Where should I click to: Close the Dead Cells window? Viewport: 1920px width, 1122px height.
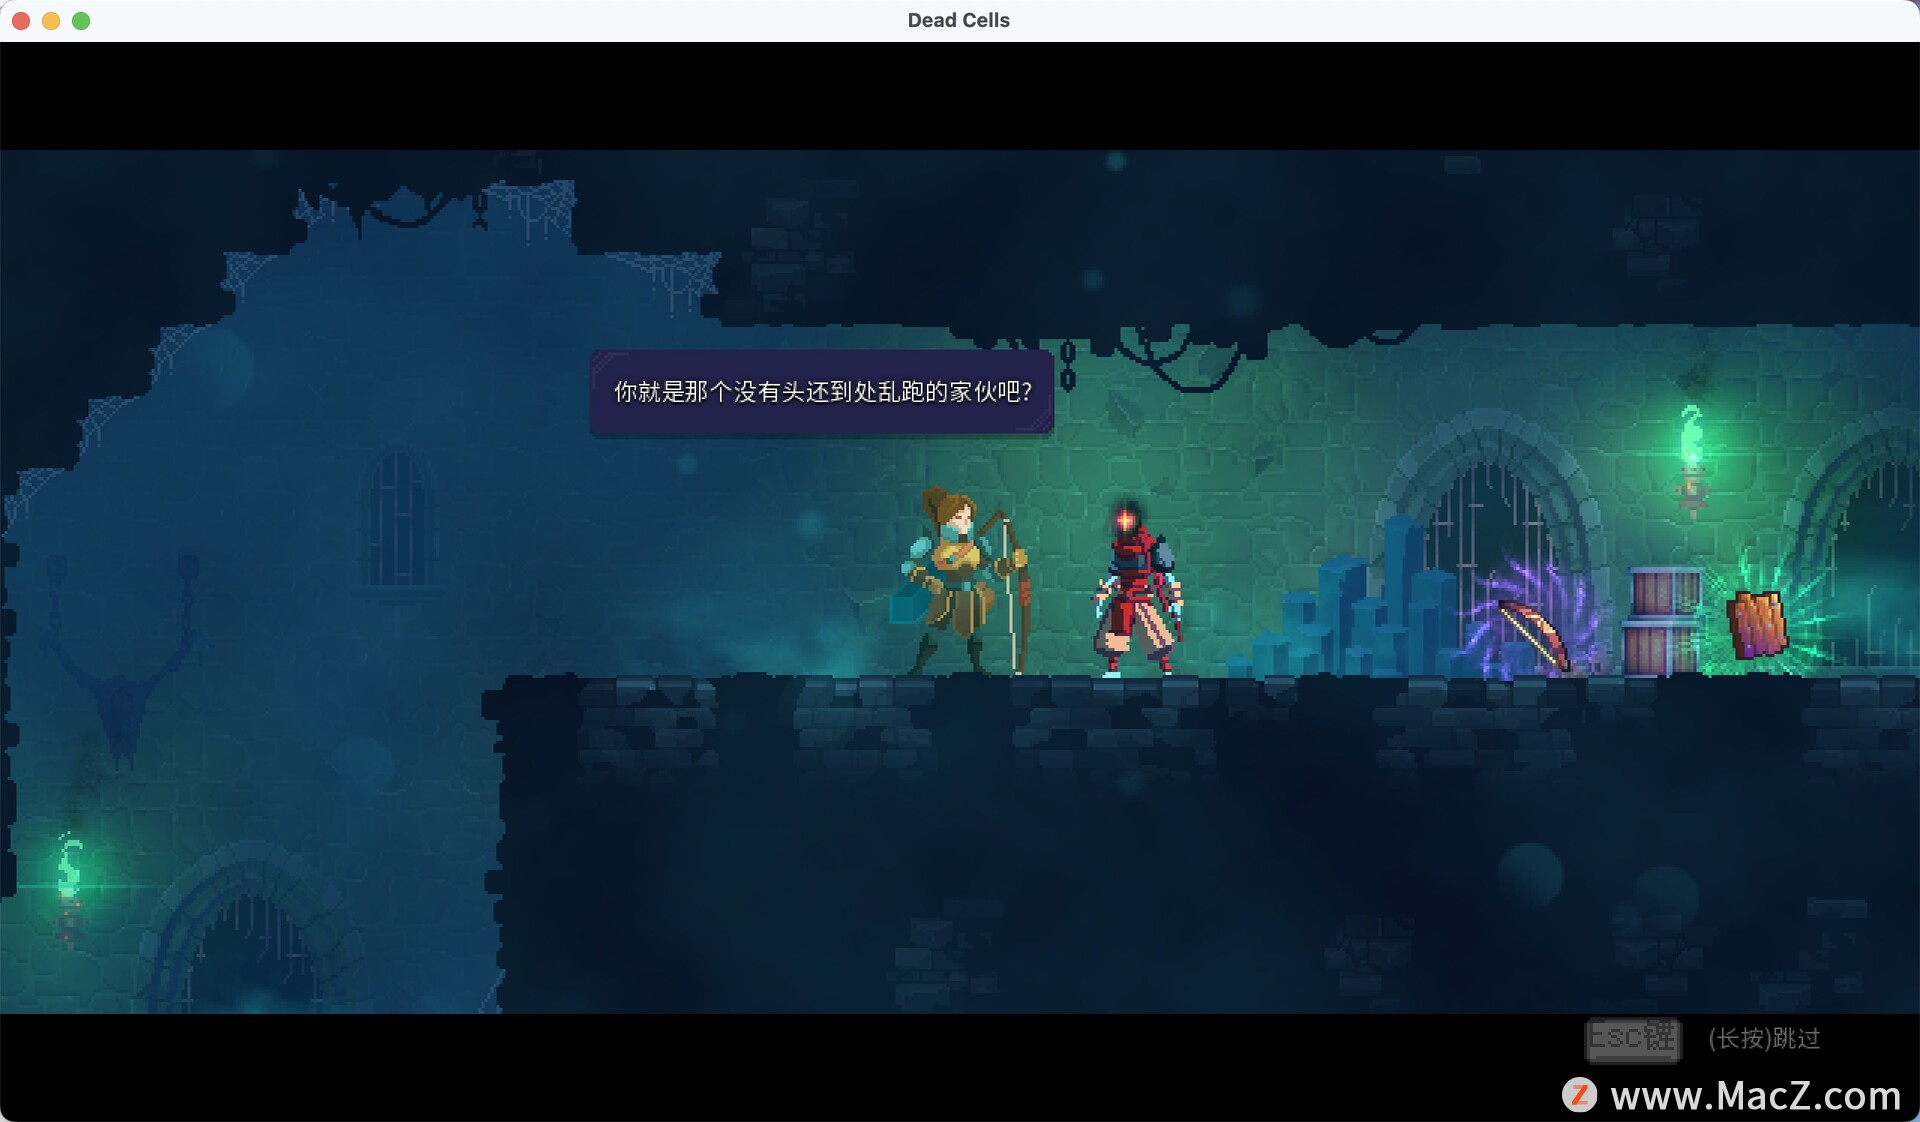(x=21, y=21)
